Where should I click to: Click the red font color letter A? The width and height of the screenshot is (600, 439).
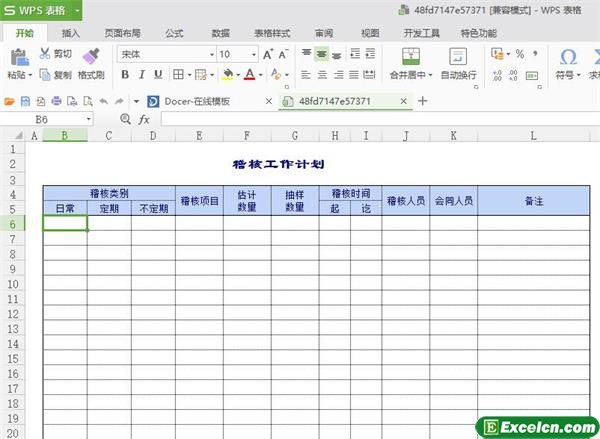[248, 74]
